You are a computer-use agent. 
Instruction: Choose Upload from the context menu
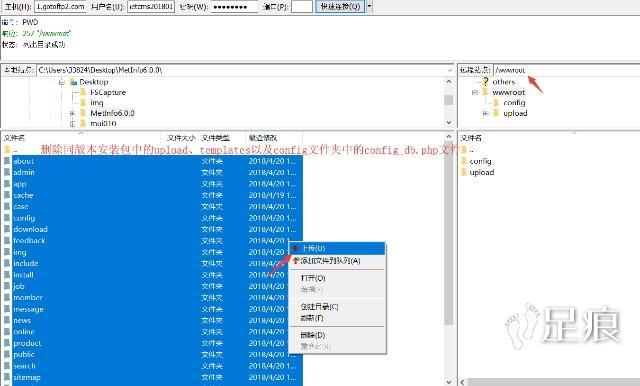(337, 248)
